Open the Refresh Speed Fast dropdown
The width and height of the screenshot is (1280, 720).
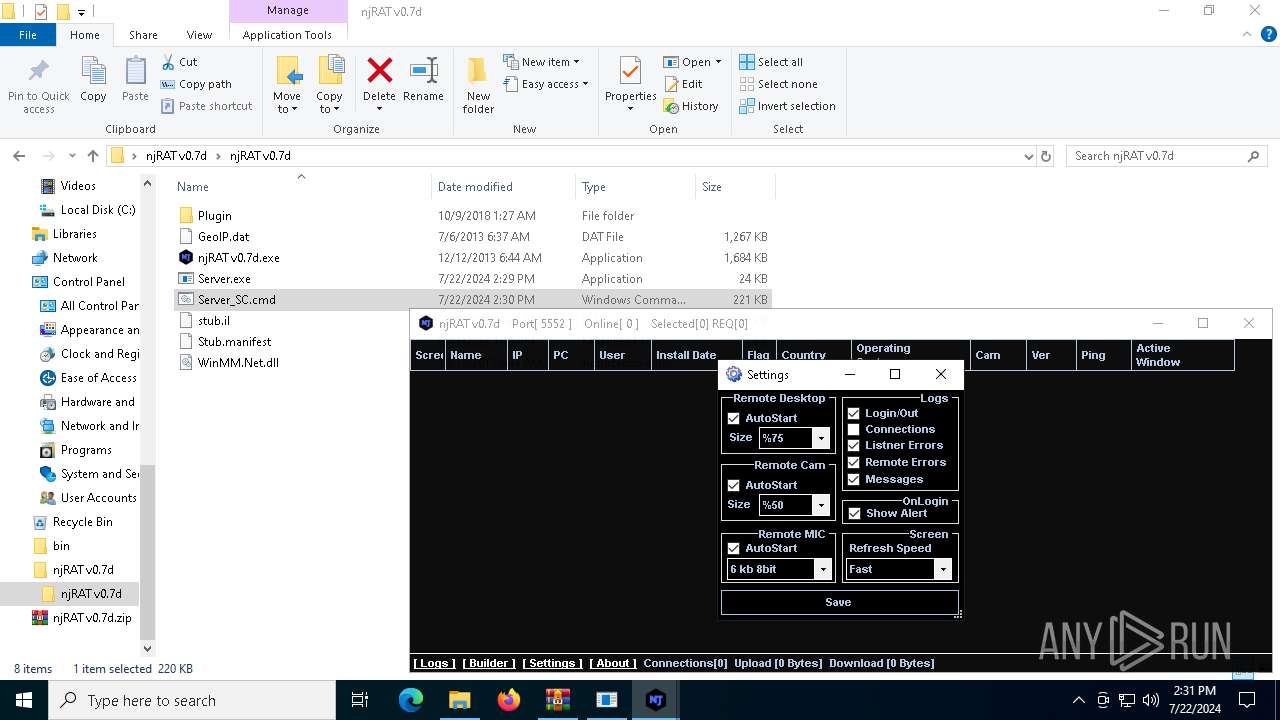[x=942, y=570]
